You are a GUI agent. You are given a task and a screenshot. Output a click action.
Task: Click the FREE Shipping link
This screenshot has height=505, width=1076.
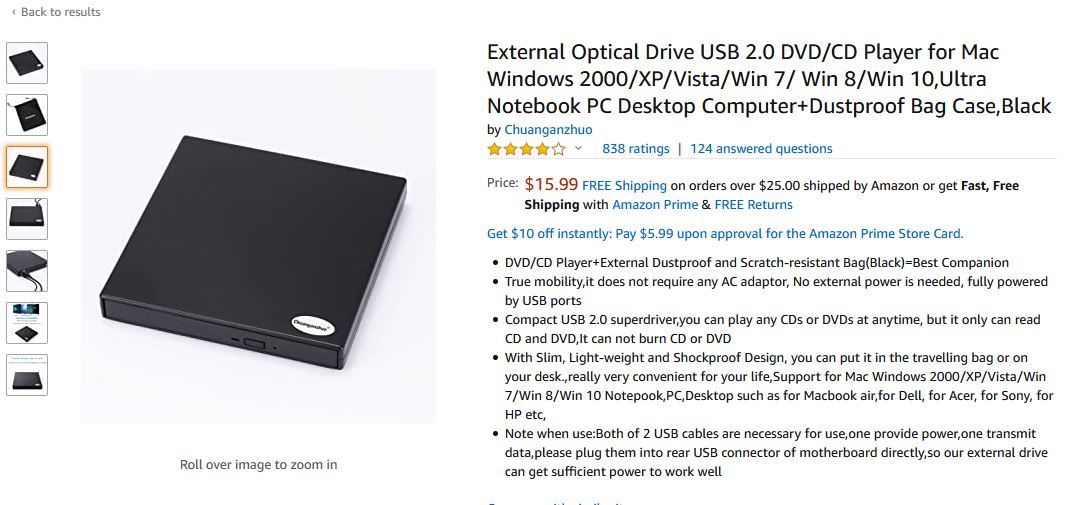point(624,185)
